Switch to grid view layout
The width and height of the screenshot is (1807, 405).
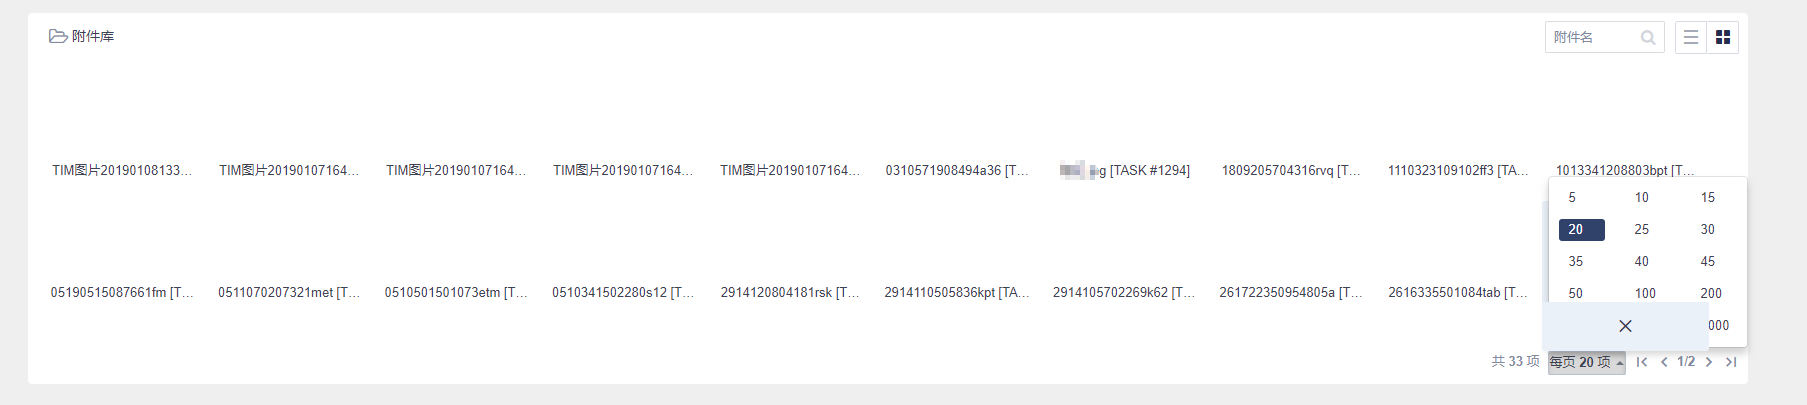click(1723, 37)
